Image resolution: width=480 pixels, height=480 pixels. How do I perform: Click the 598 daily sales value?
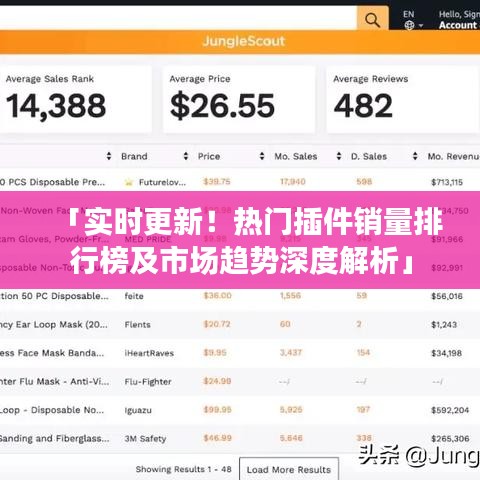click(364, 182)
